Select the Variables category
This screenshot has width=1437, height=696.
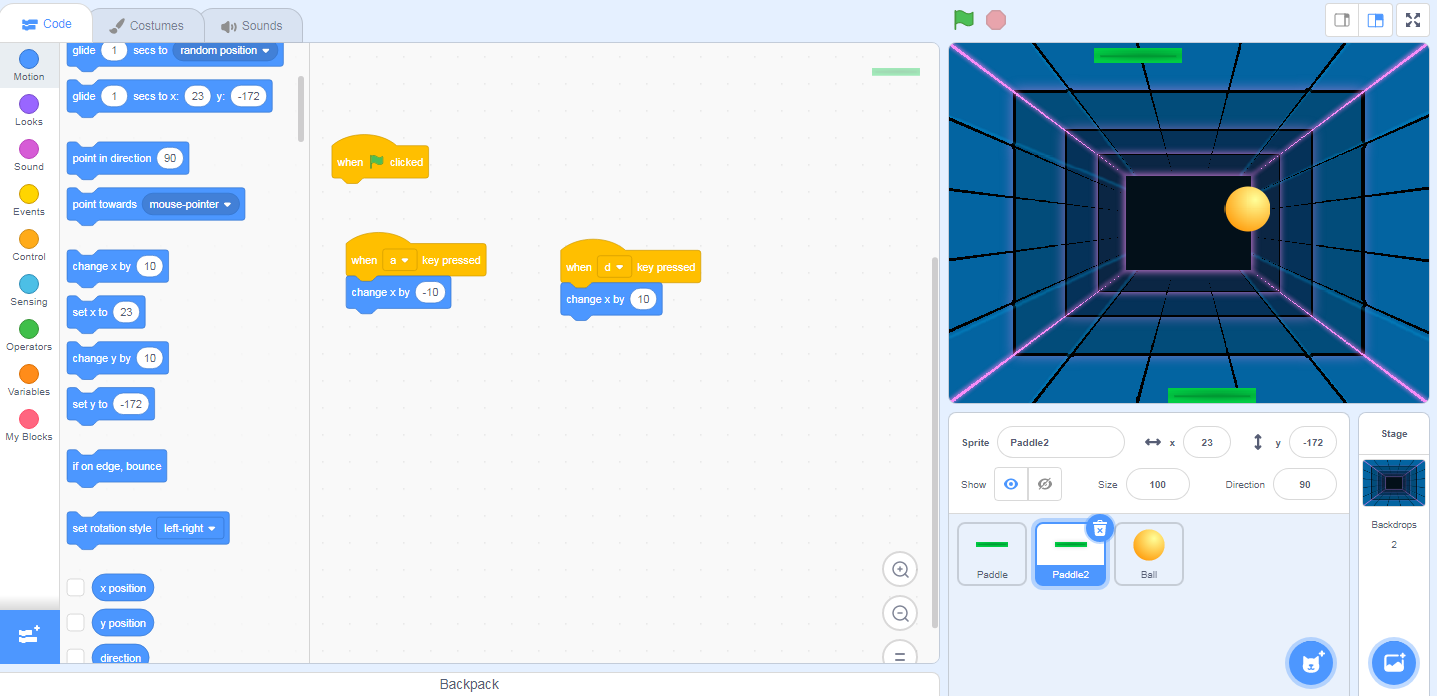tap(29, 380)
